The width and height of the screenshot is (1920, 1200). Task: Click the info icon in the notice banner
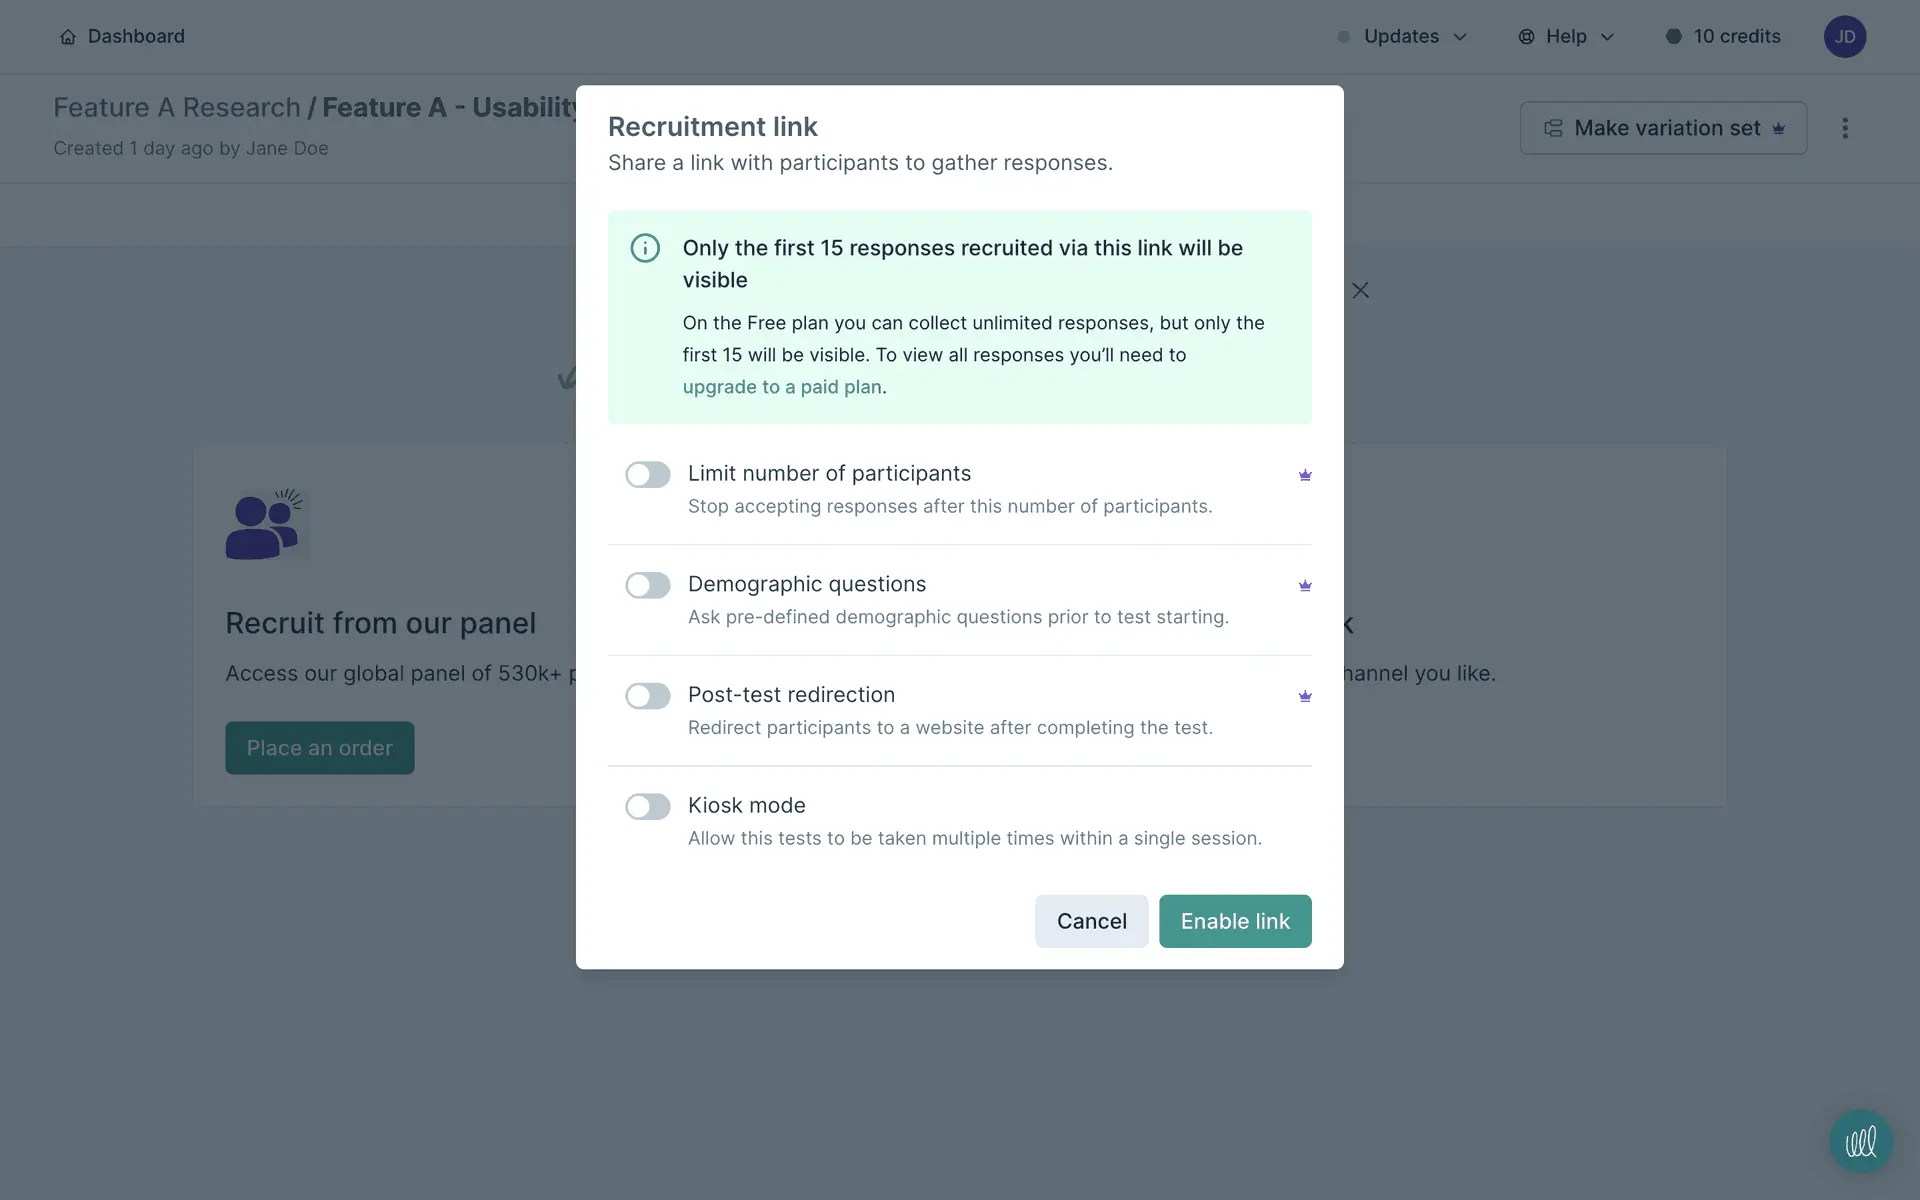pyautogui.click(x=645, y=248)
